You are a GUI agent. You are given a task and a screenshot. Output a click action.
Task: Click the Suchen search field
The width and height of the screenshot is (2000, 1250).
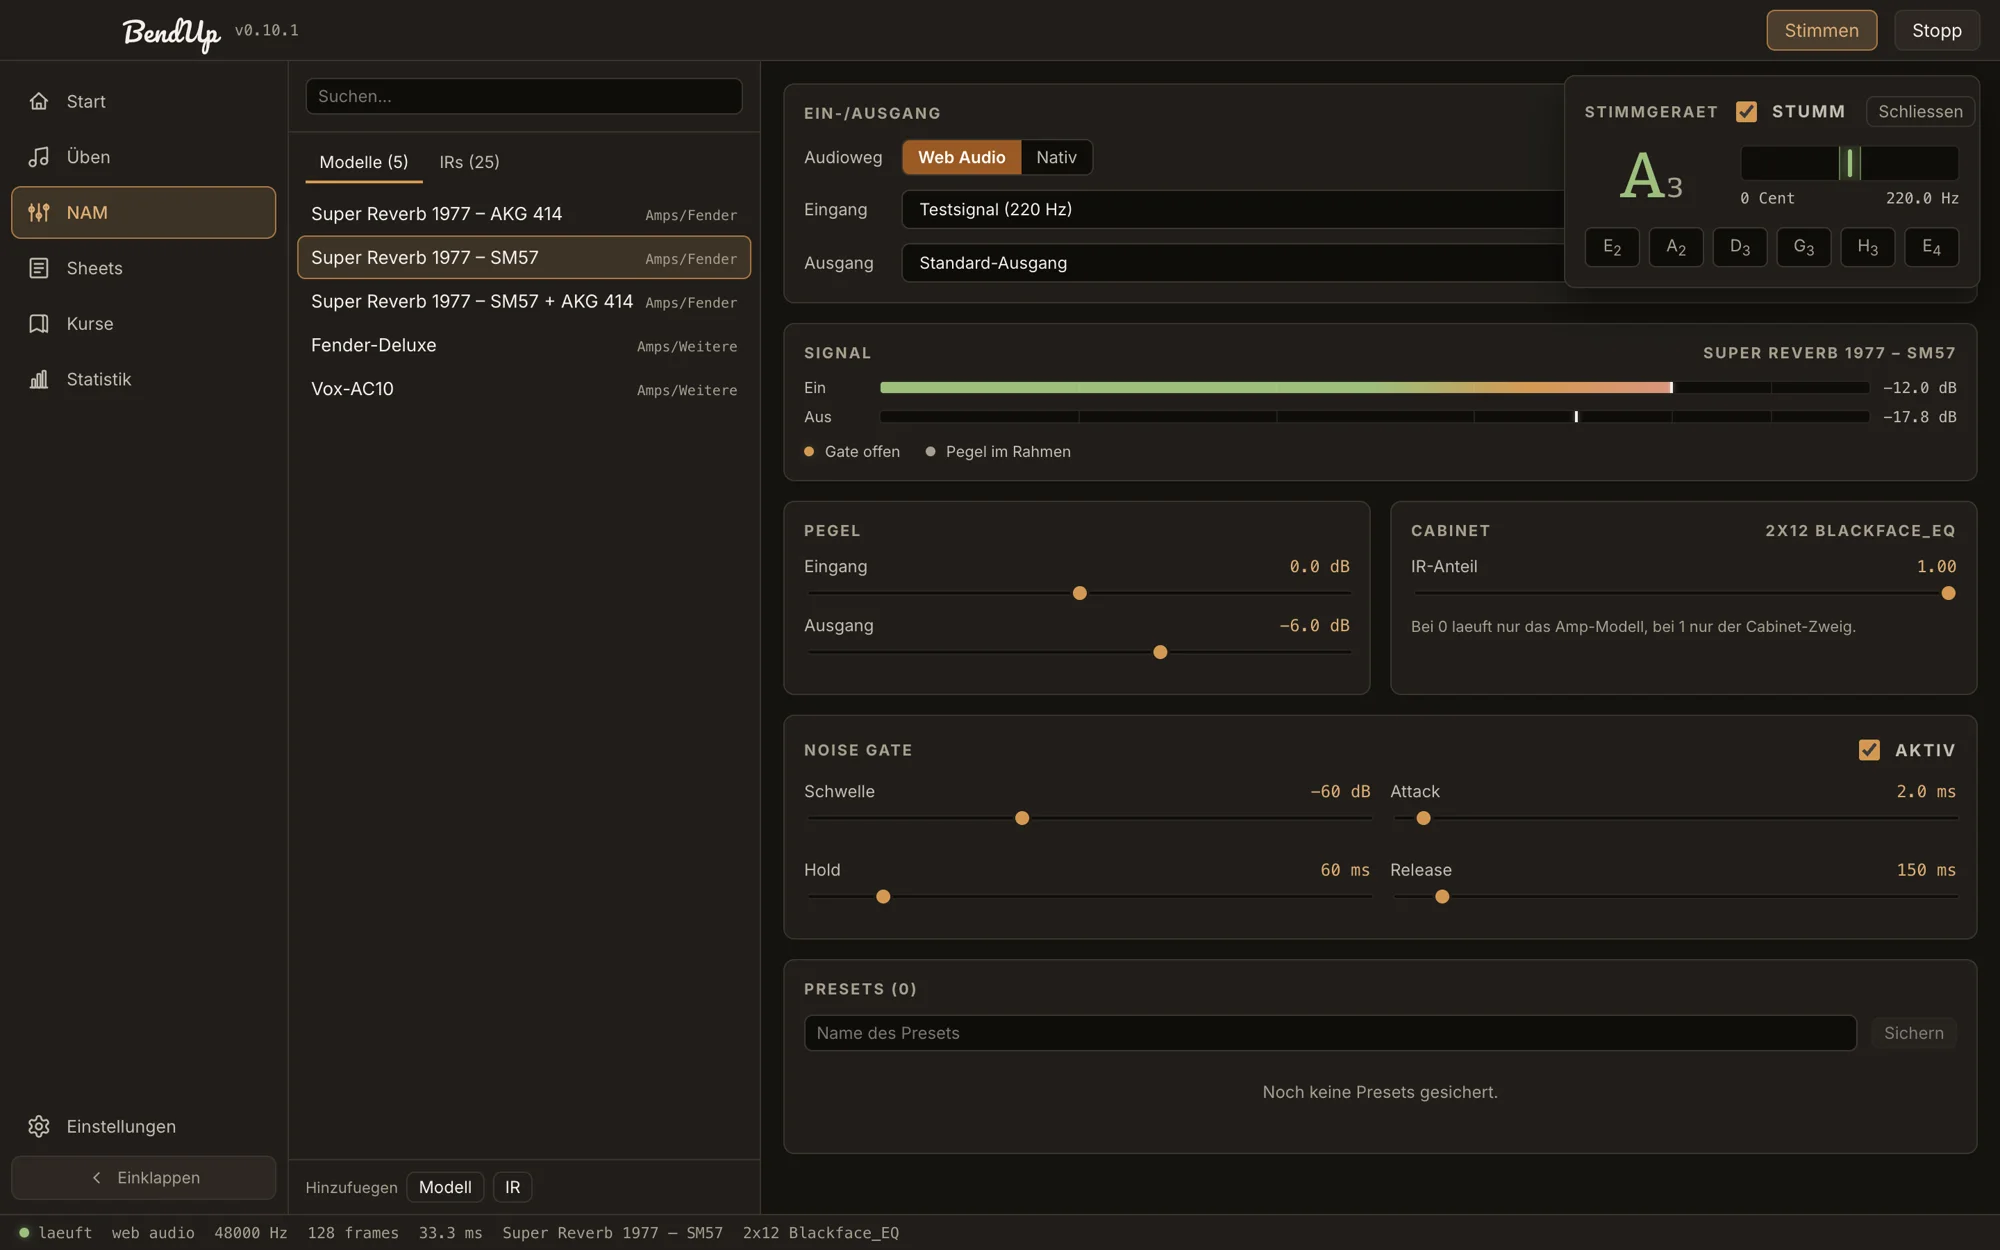pyautogui.click(x=524, y=96)
